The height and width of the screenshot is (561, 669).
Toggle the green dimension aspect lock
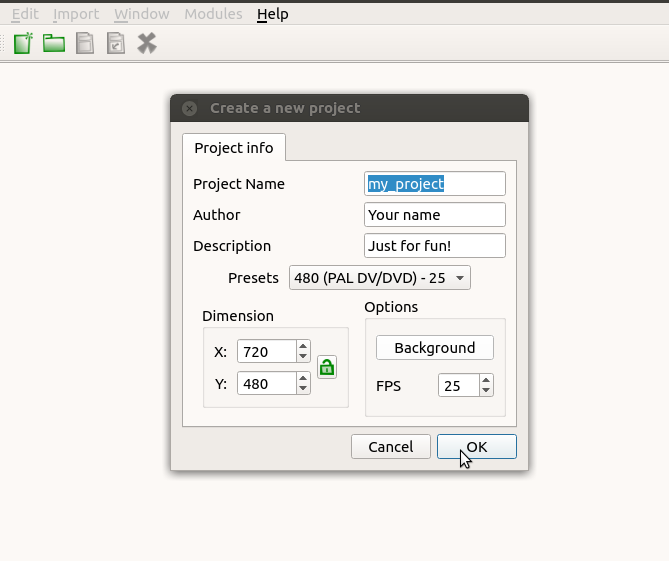coord(327,367)
